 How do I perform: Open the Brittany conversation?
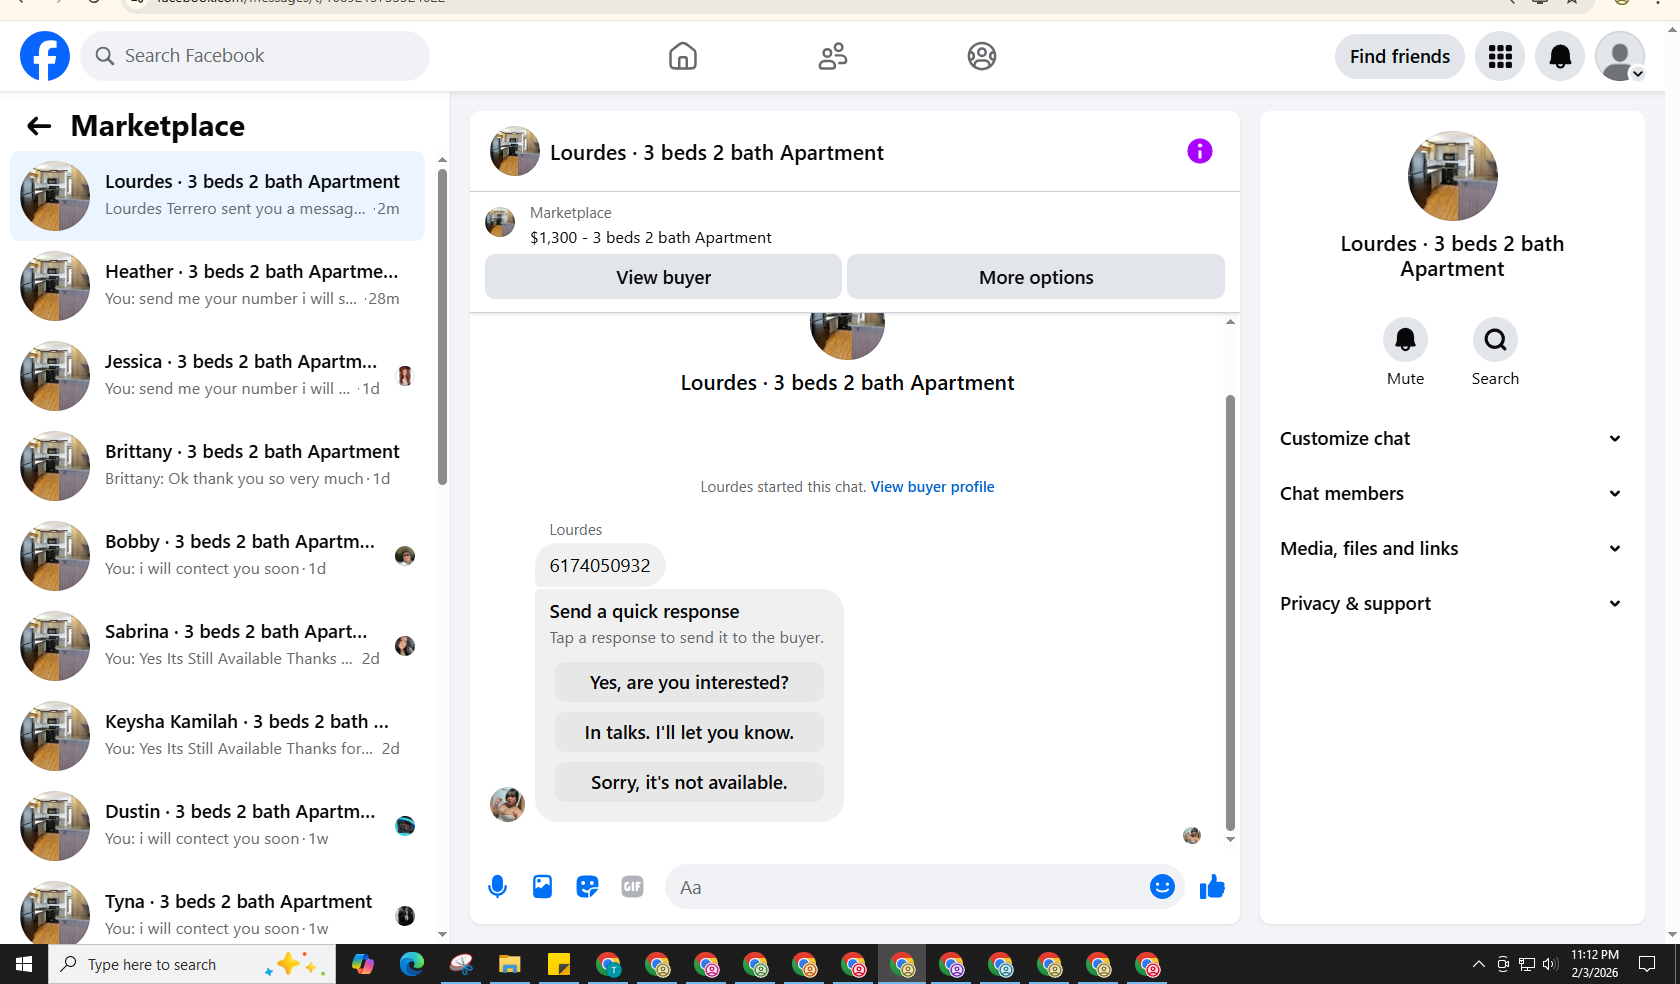tap(218, 466)
